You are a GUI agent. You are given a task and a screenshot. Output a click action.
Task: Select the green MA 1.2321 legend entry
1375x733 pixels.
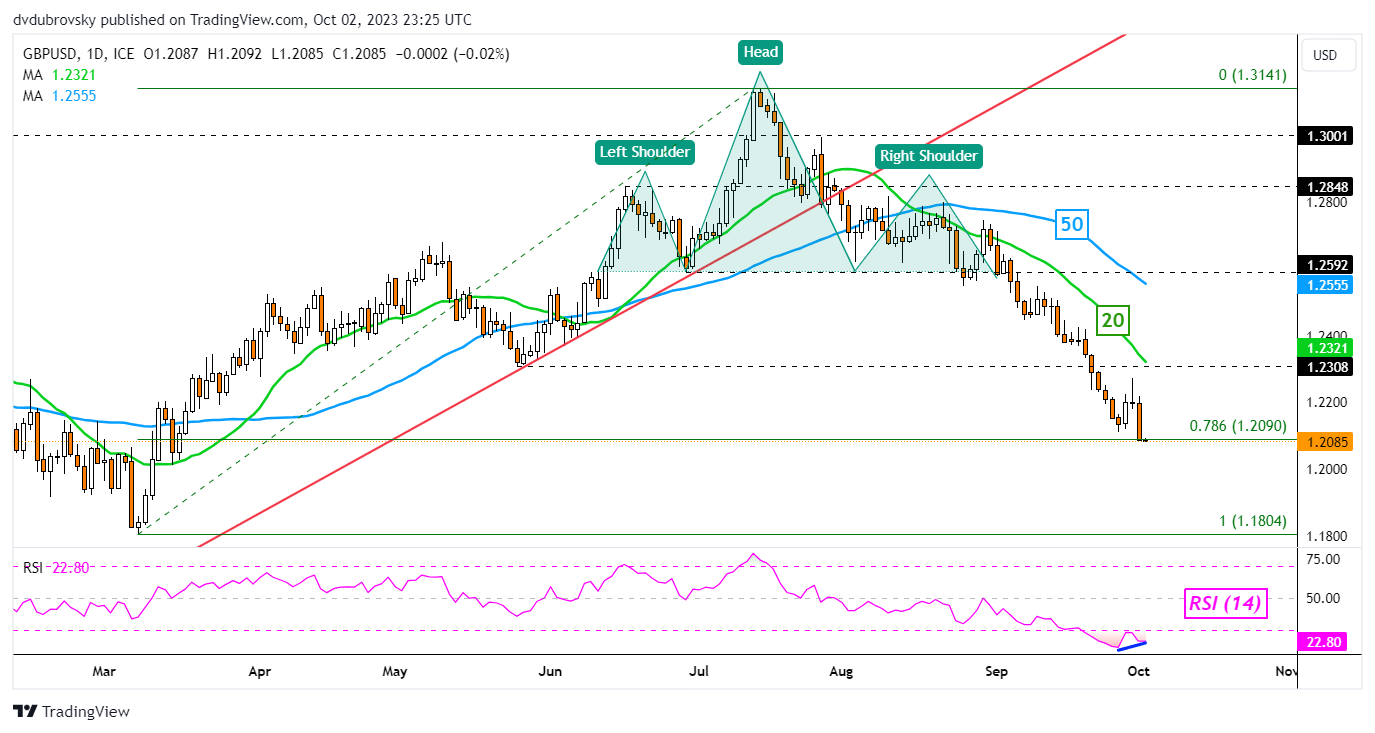(56, 74)
